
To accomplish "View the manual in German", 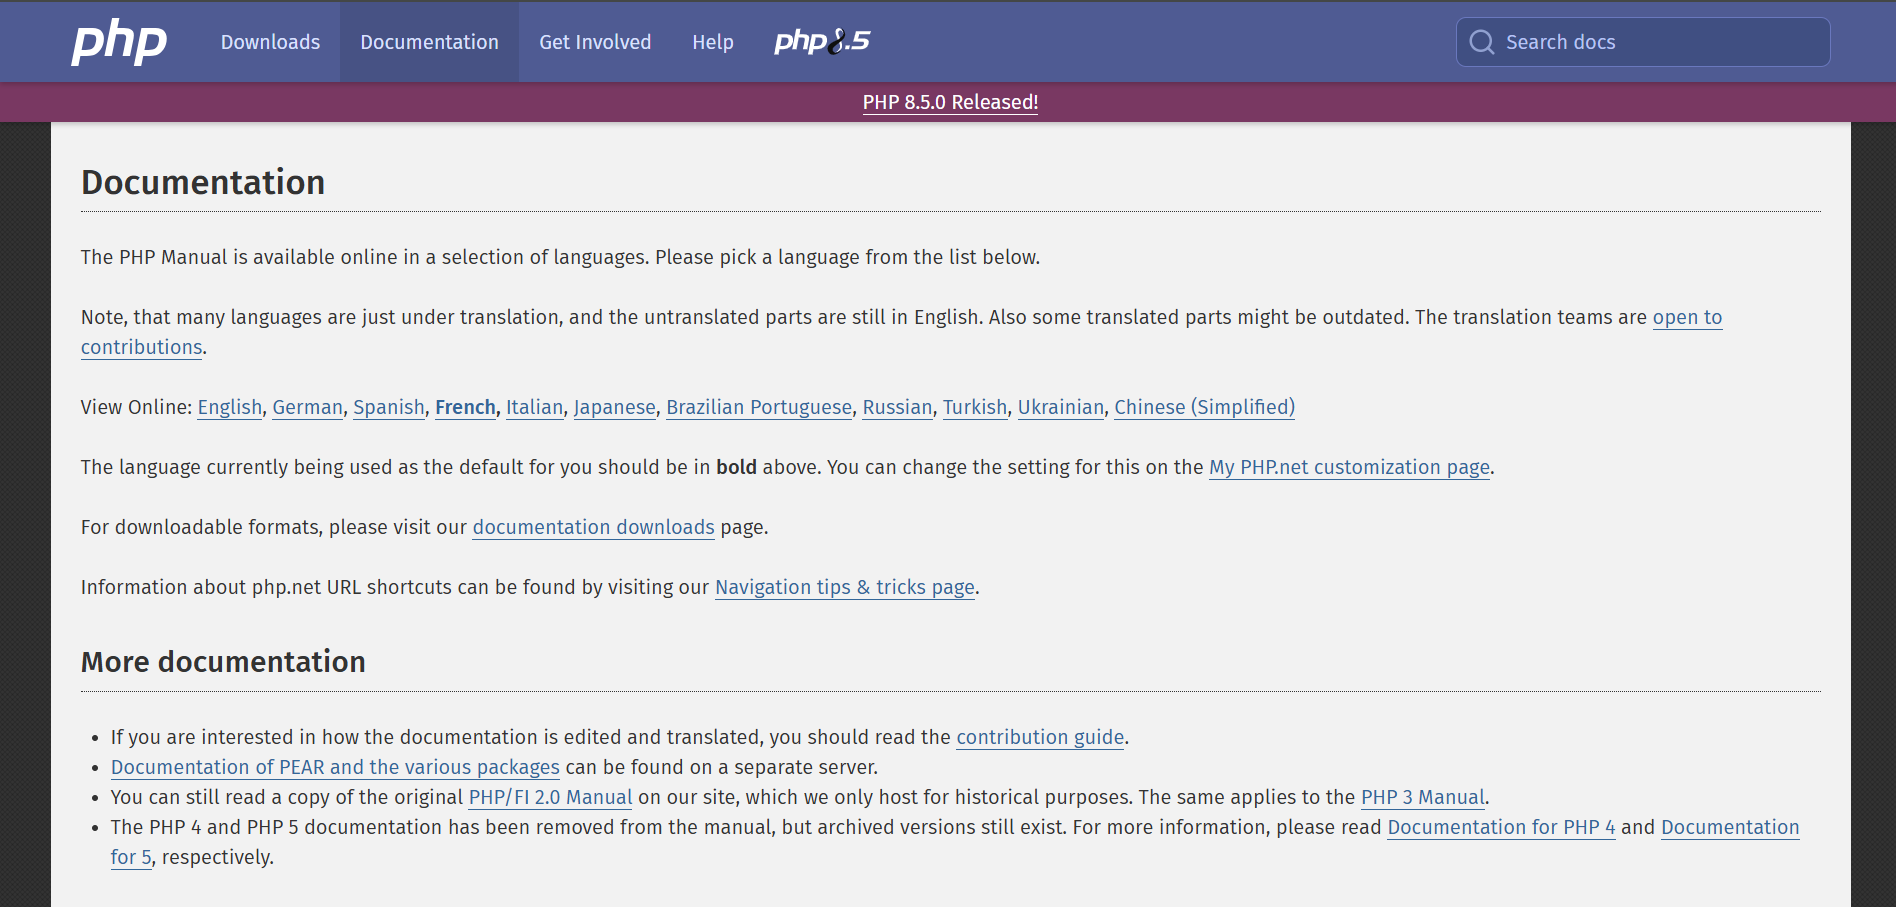I will tap(308, 407).
